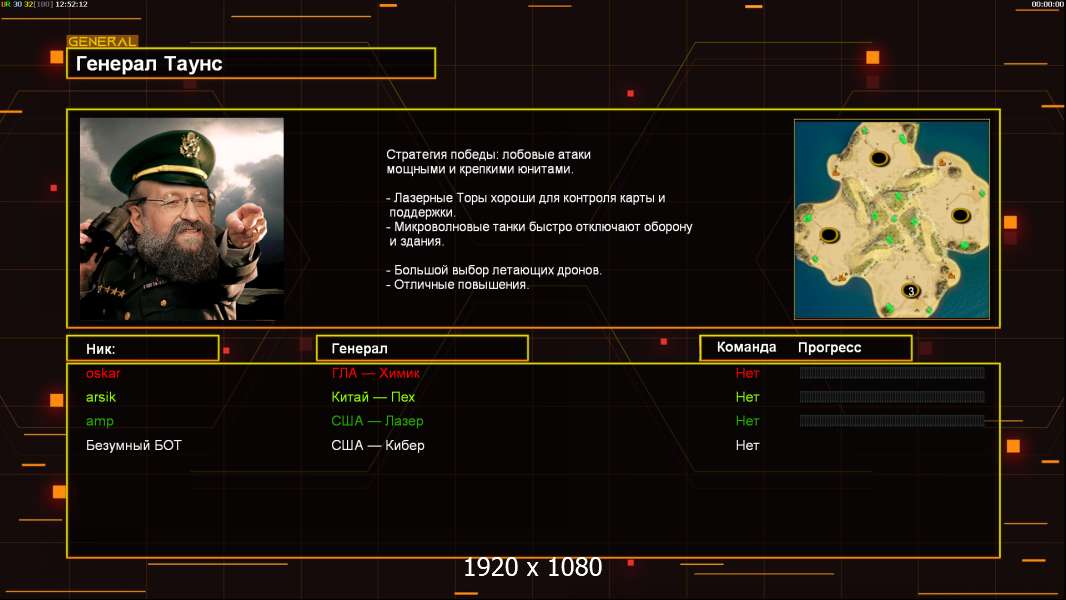Click the 00:00:00 timer readout
Image resolution: width=1066 pixels, height=600 pixels.
(1047, 4)
